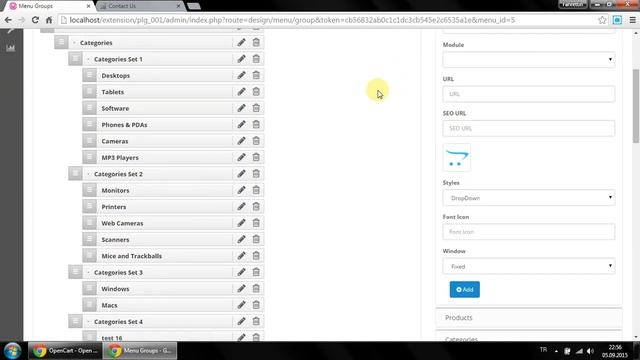Open a new browser tab

[193, 6]
